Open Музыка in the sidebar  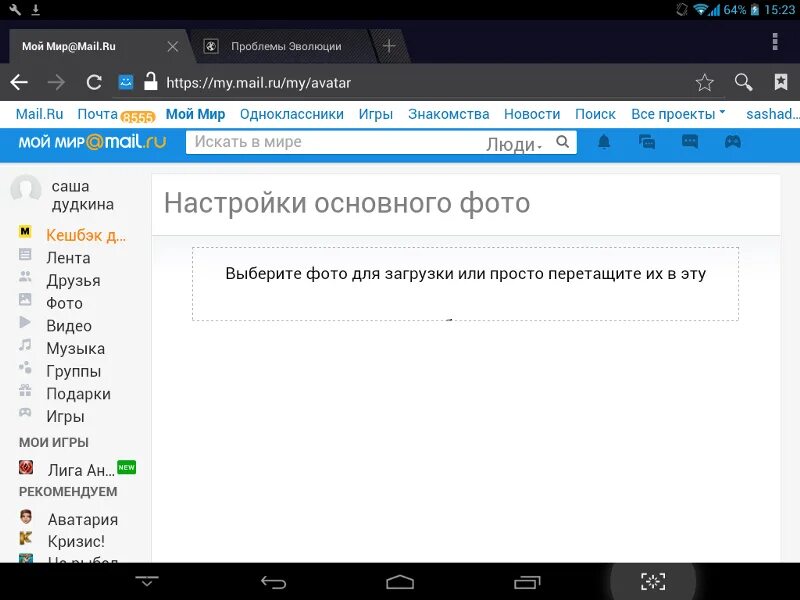coord(76,348)
